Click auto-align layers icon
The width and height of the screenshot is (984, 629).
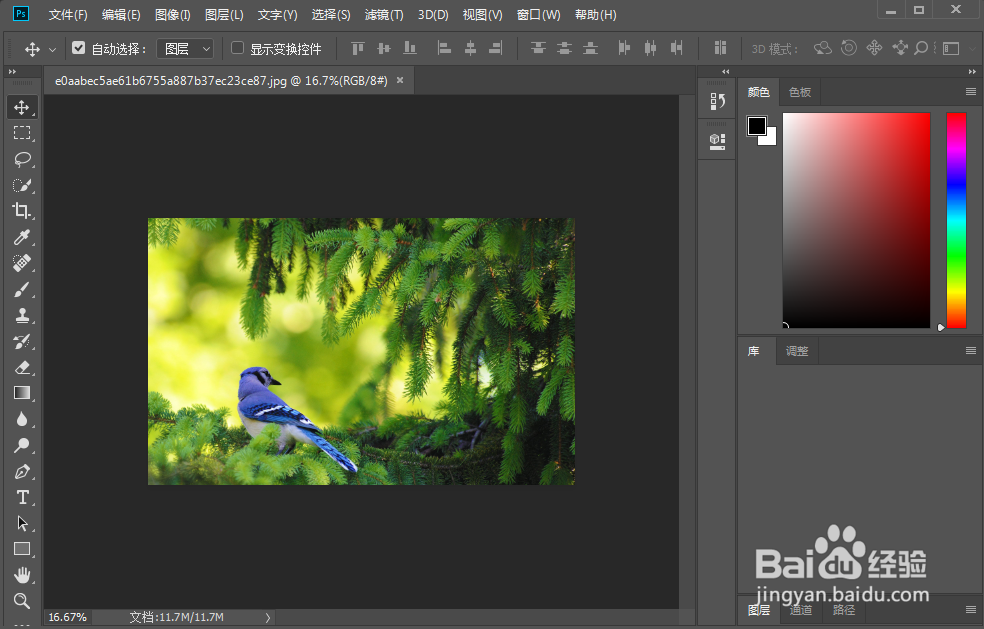tap(720, 48)
